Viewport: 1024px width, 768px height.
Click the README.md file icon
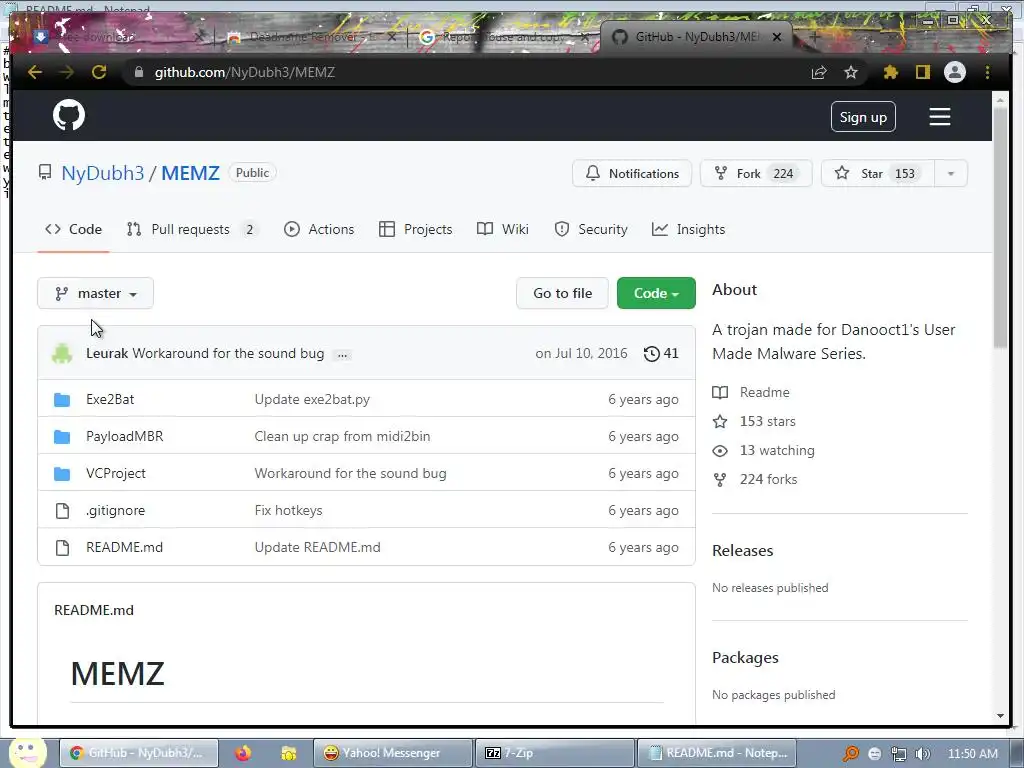tap(62, 548)
